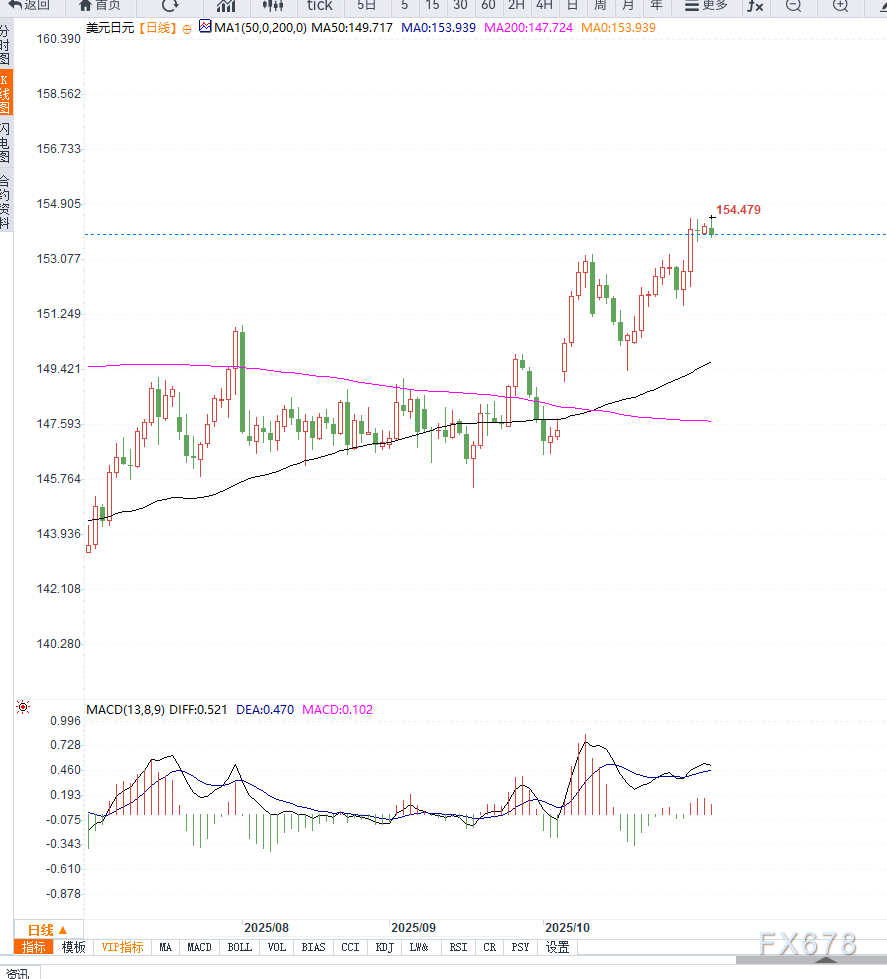Click the MA1 indicator chart icon
Screen dimensions: 887x979
pyautogui.click(x=205, y=27)
